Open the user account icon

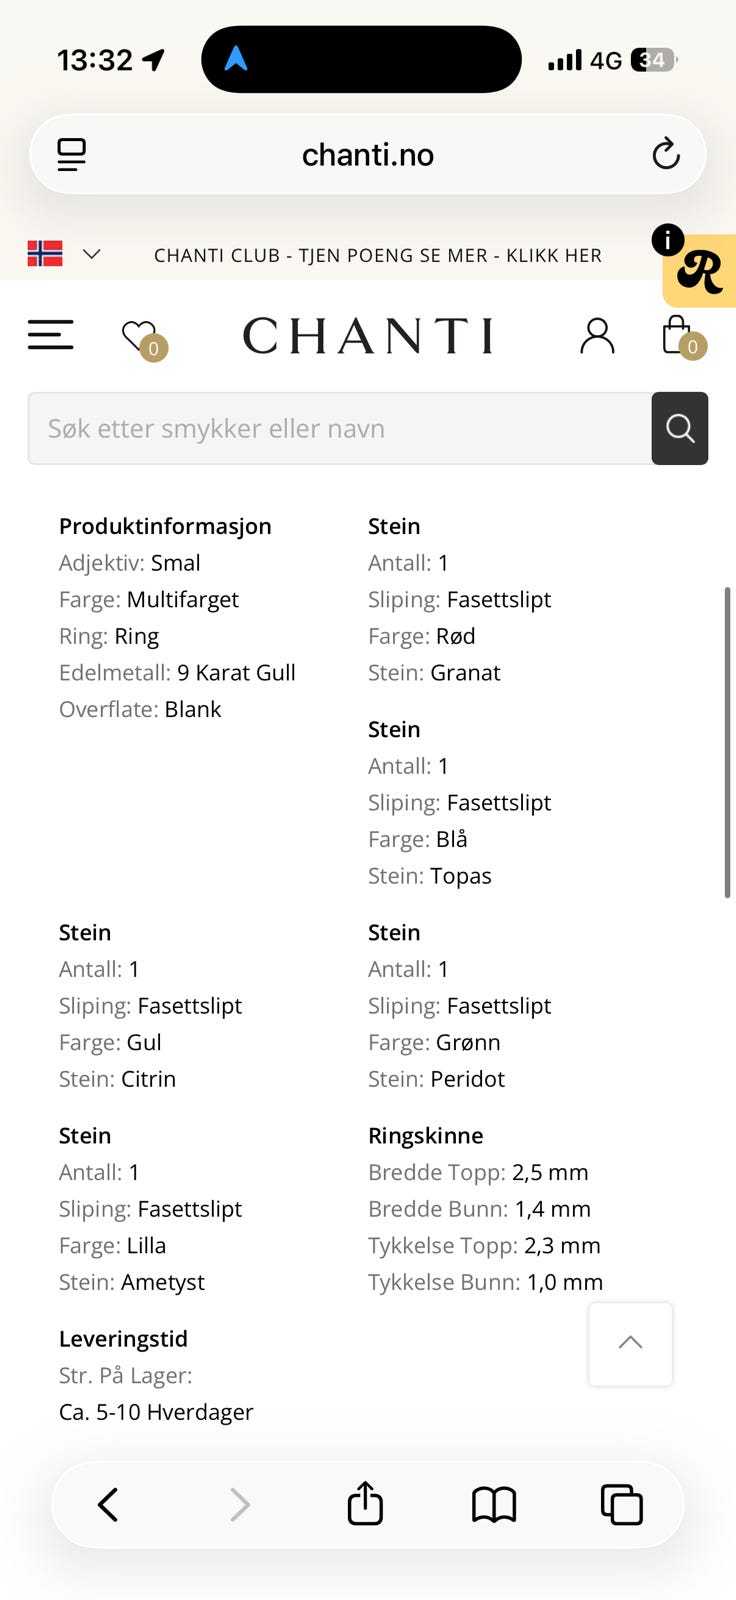click(597, 336)
